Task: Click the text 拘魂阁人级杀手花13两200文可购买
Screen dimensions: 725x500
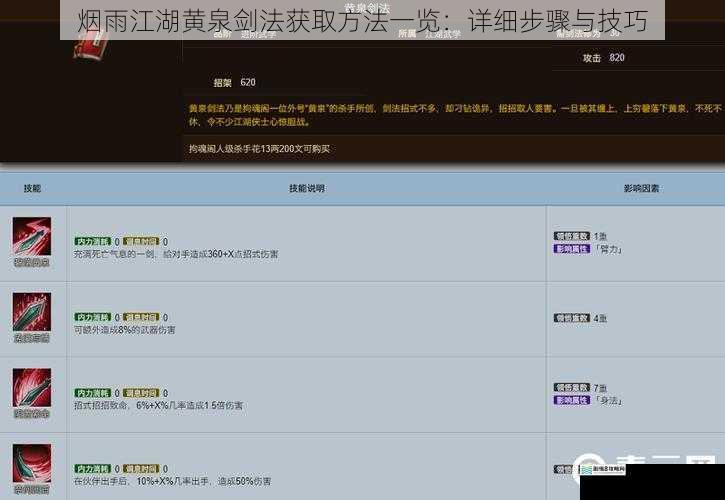Action: coord(259,149)
